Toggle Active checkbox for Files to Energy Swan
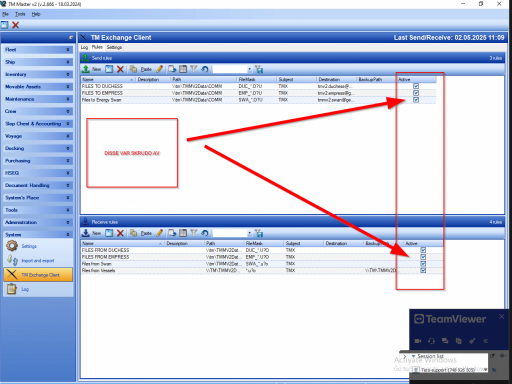Screen dimensions: 512x384 click(x=416, y=100)
